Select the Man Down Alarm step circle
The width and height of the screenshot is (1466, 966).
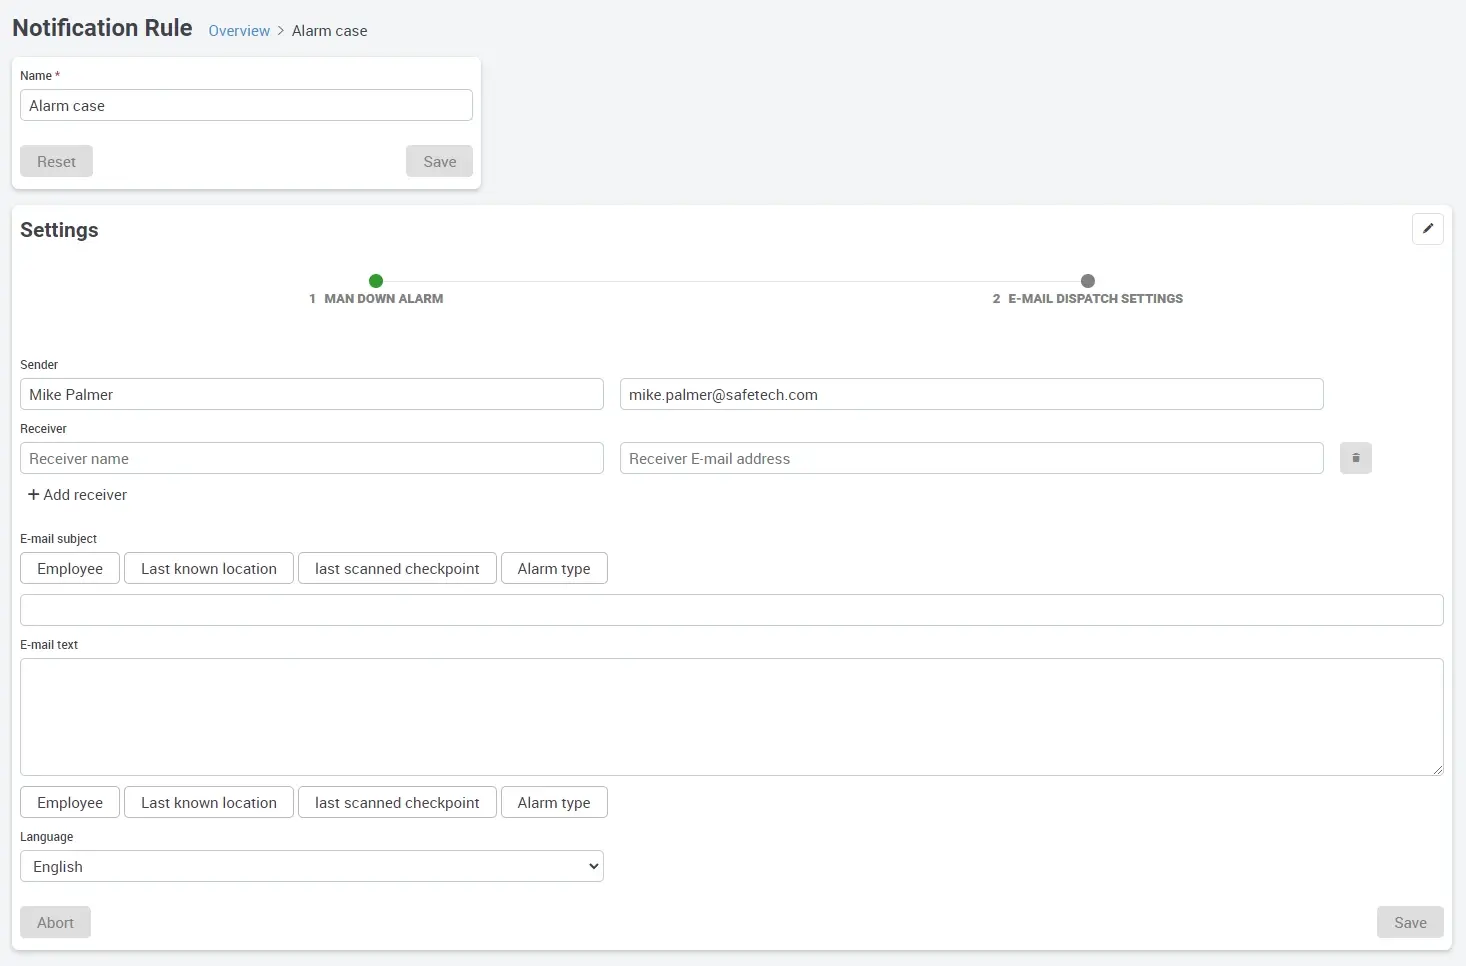(376, 281)
